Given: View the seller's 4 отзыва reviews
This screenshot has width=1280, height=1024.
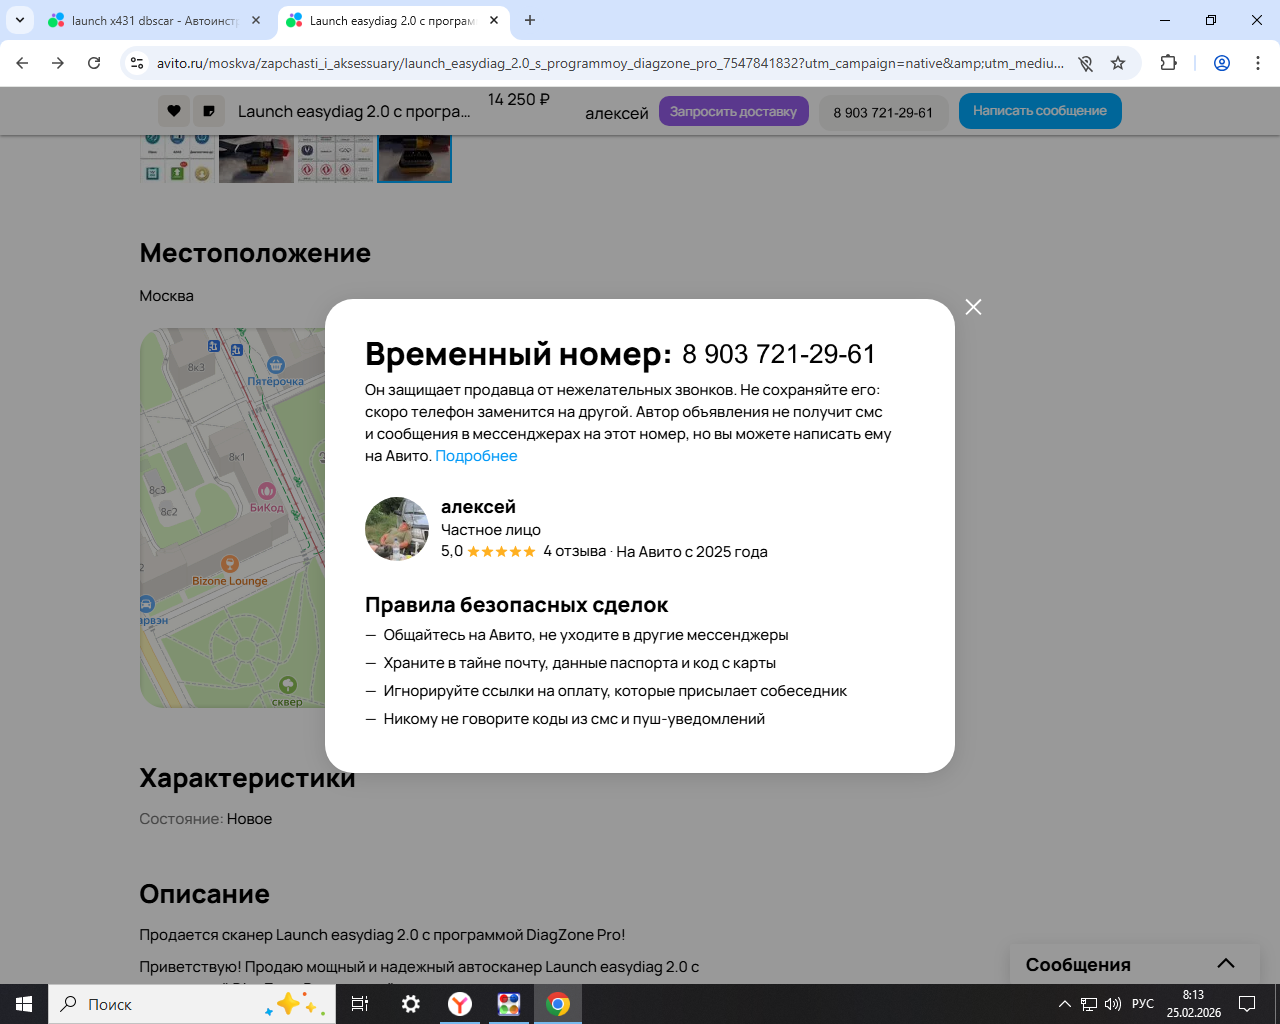Looking at the screenshot, I should (x=574, y=551).
